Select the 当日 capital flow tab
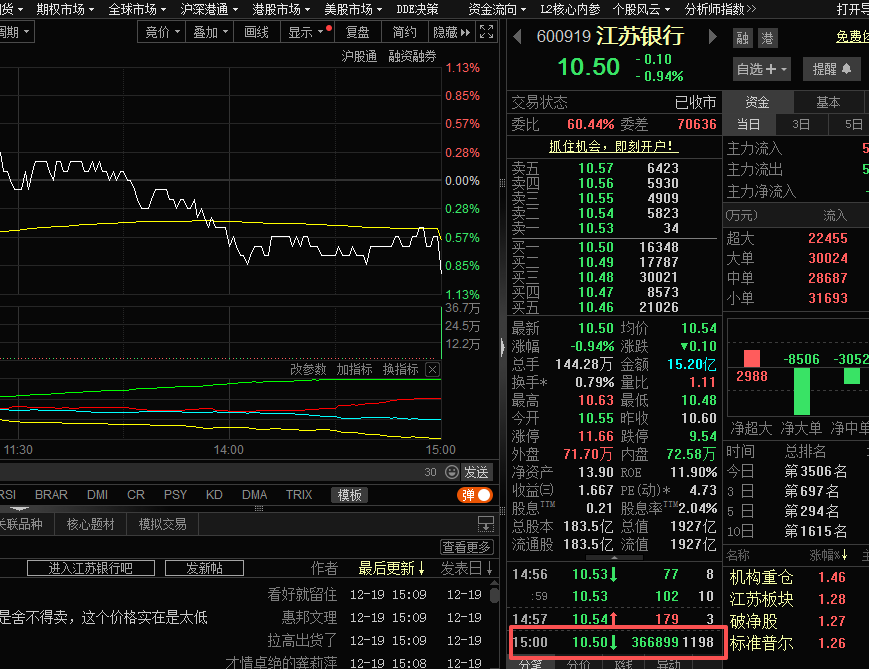 point(748,124)
